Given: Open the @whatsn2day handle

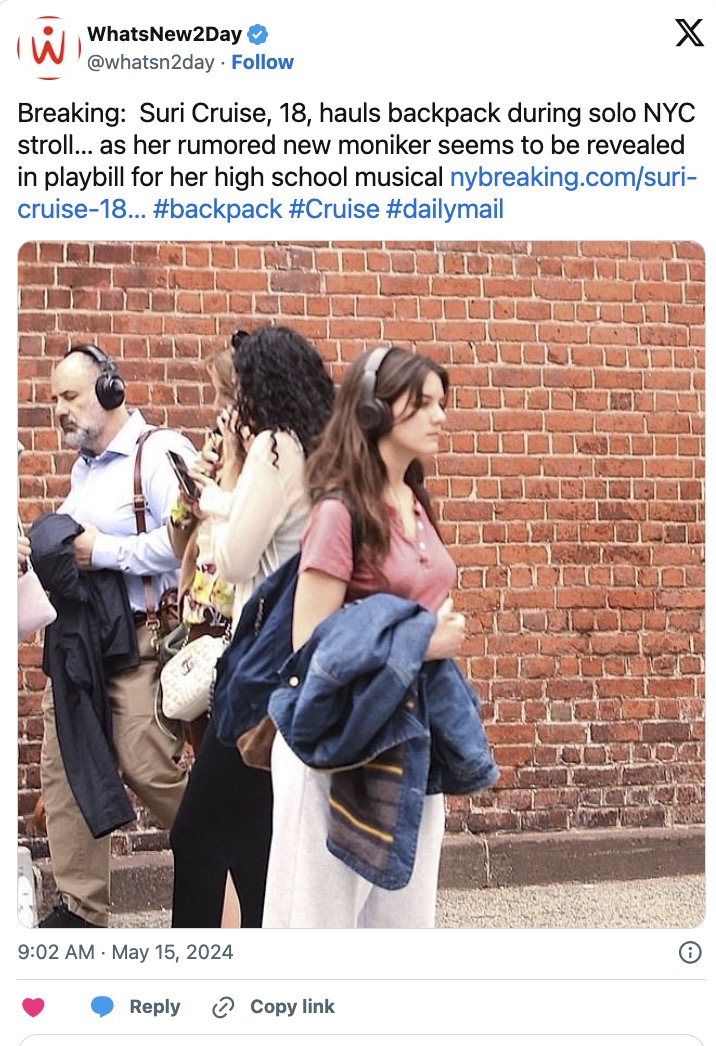Looking at the screenshot, I should pyautogui.click(x=151, y=62).
